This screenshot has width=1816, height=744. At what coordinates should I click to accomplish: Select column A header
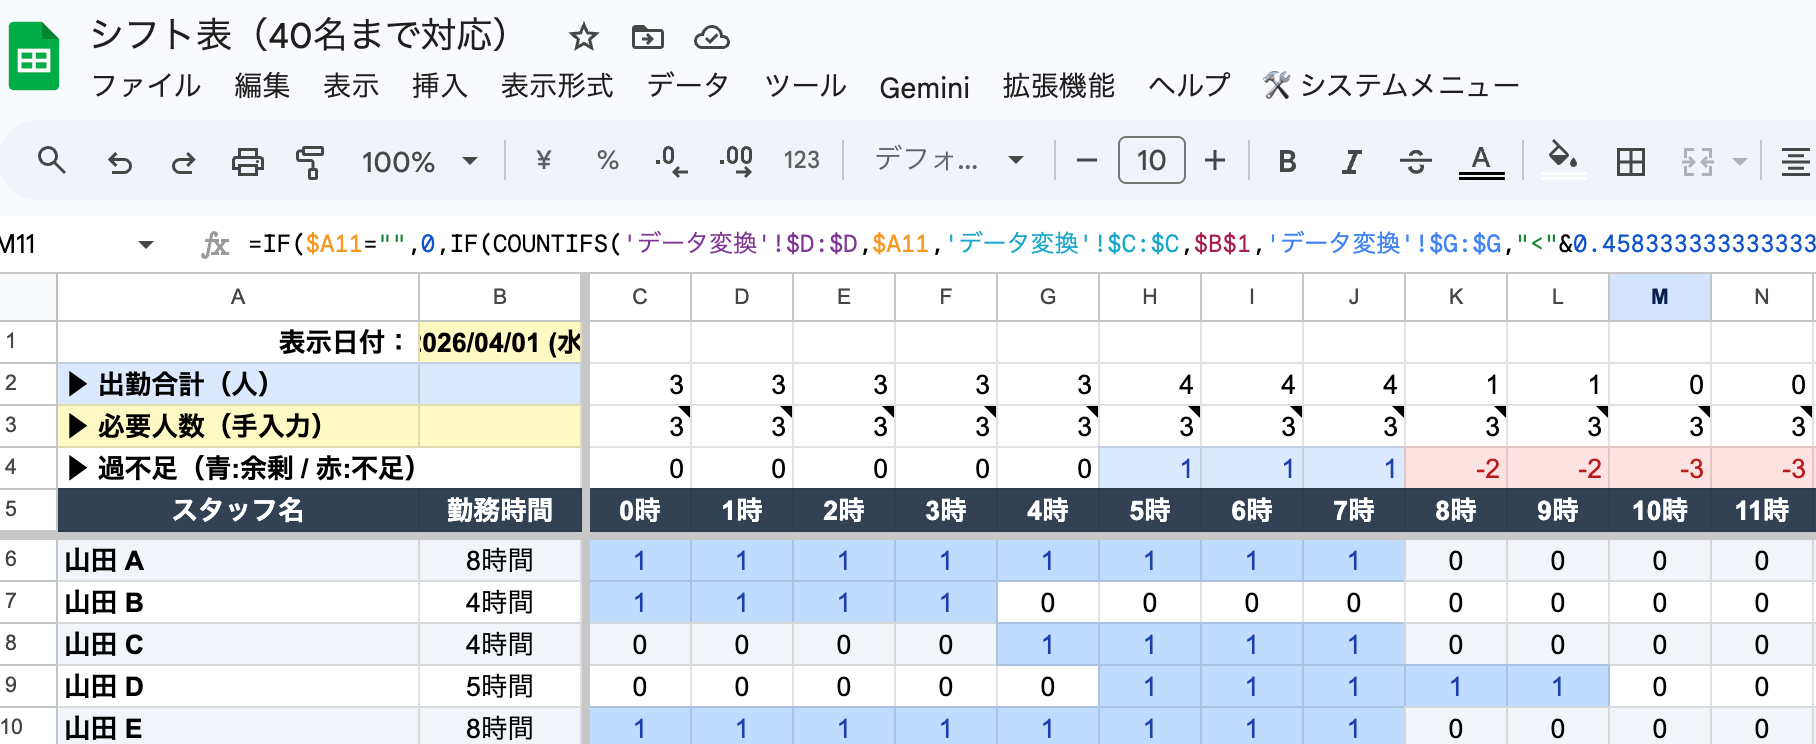point(238,297)
